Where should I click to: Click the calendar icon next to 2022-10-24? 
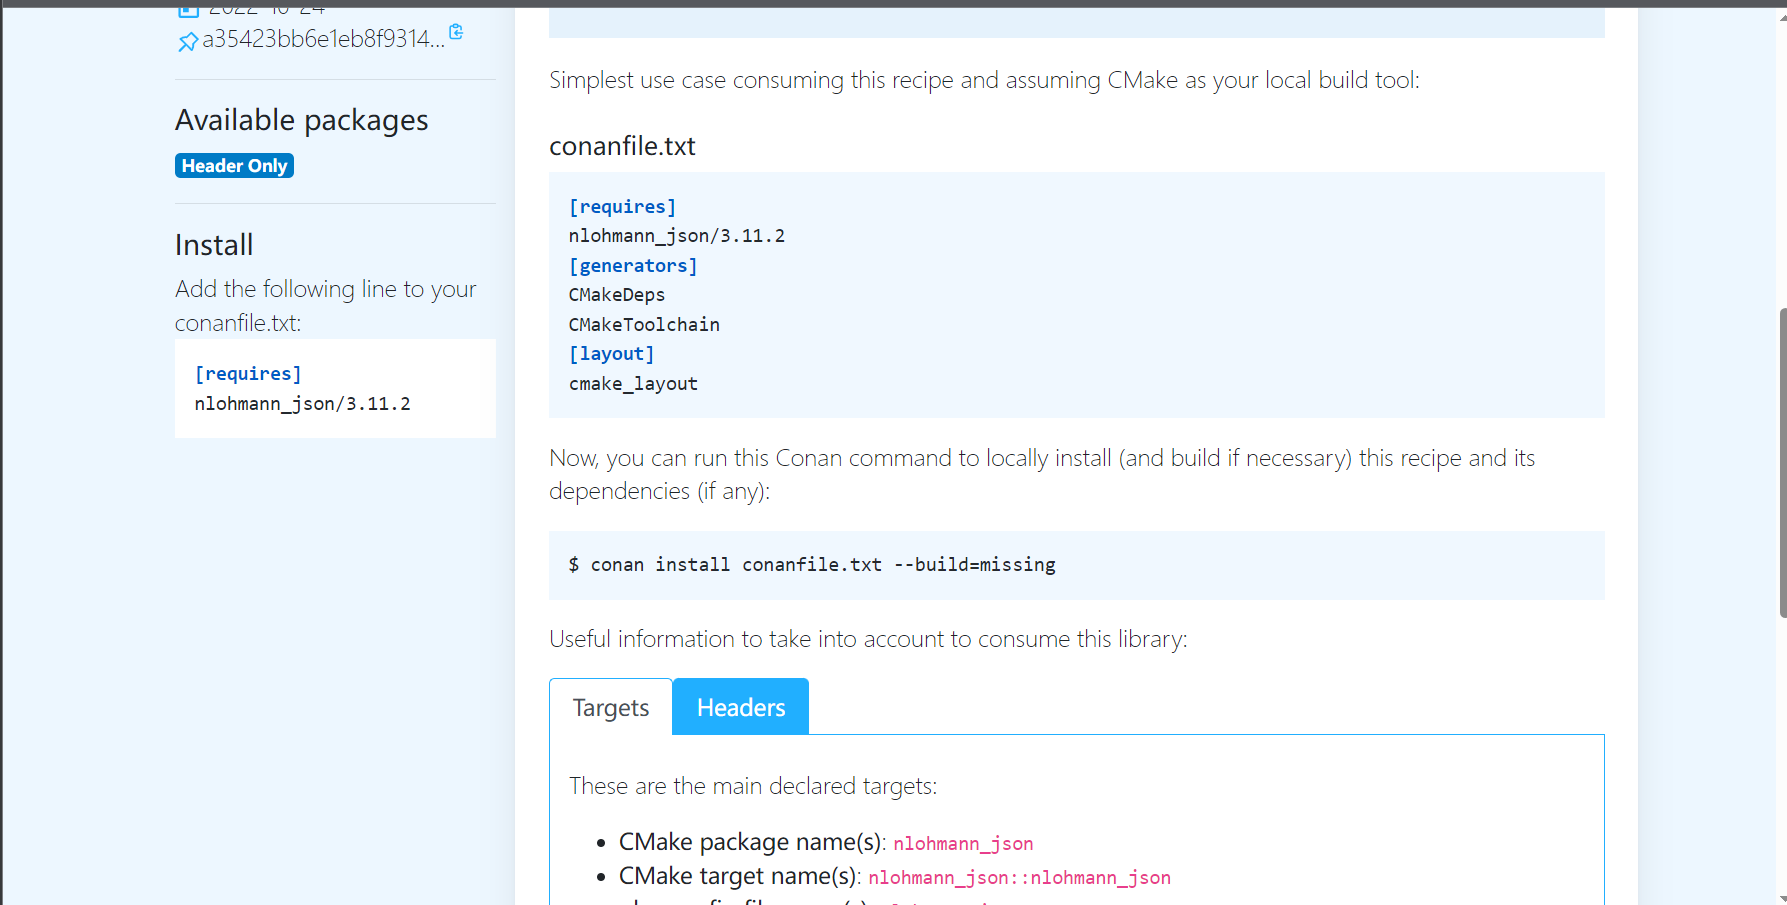[189, 9]
